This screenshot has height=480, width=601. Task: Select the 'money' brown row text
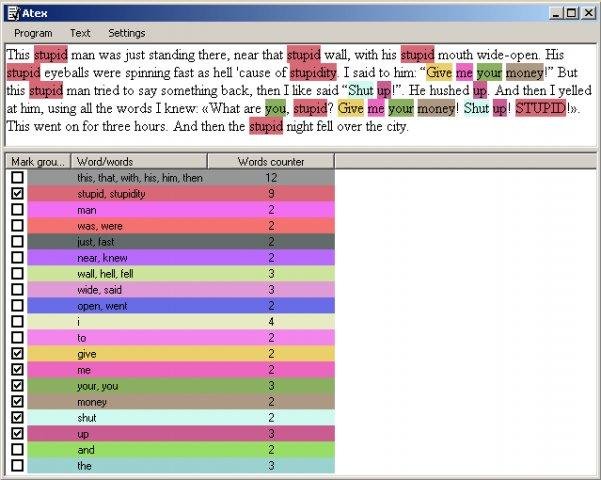point(92,402)
